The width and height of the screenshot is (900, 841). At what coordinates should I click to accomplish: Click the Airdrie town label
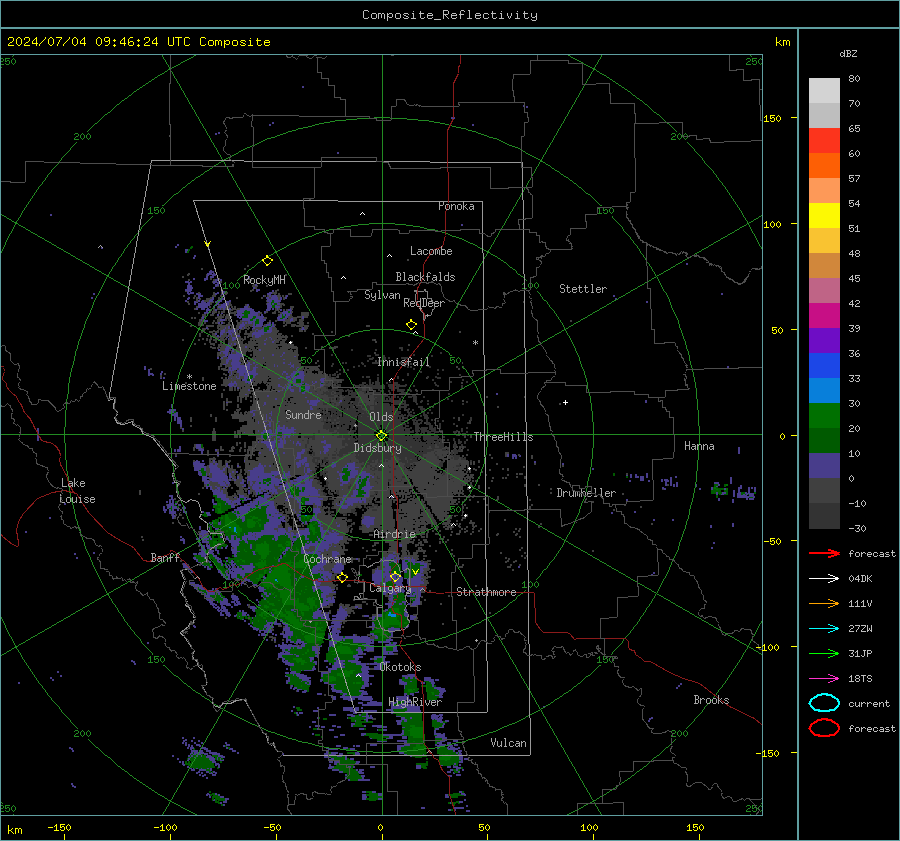394,534
